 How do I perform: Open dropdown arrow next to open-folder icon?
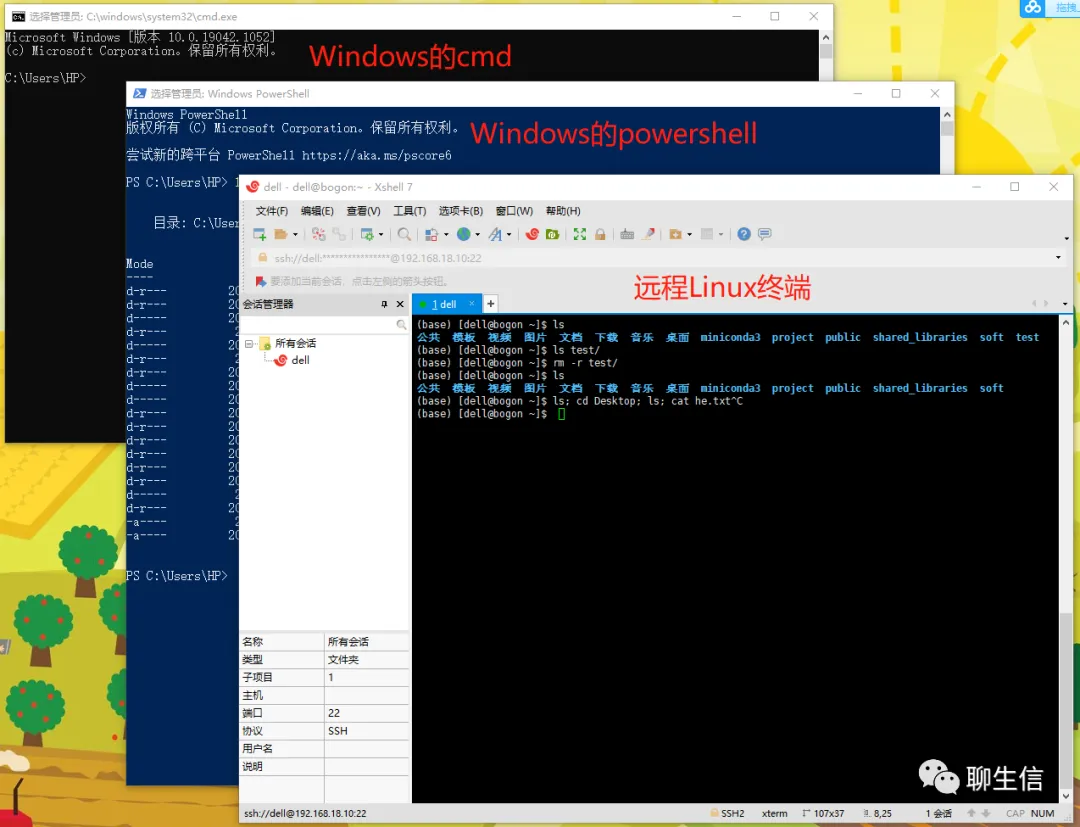(295, 235)
